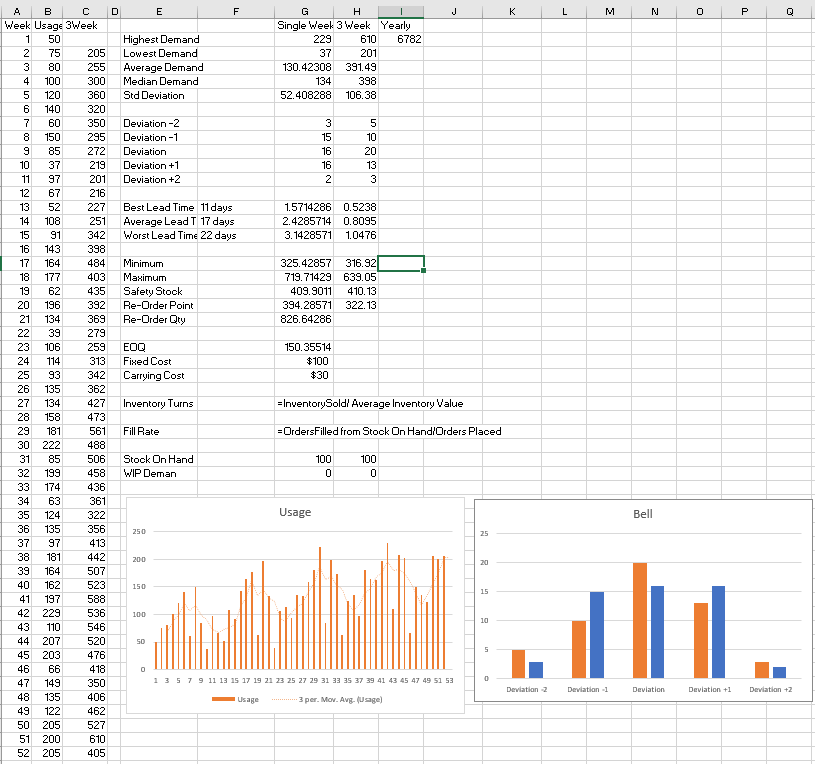Select the 'Re-Order Point' label cell
The height and width of the screenshot is (764, 815).
click(x=159, y=306)
